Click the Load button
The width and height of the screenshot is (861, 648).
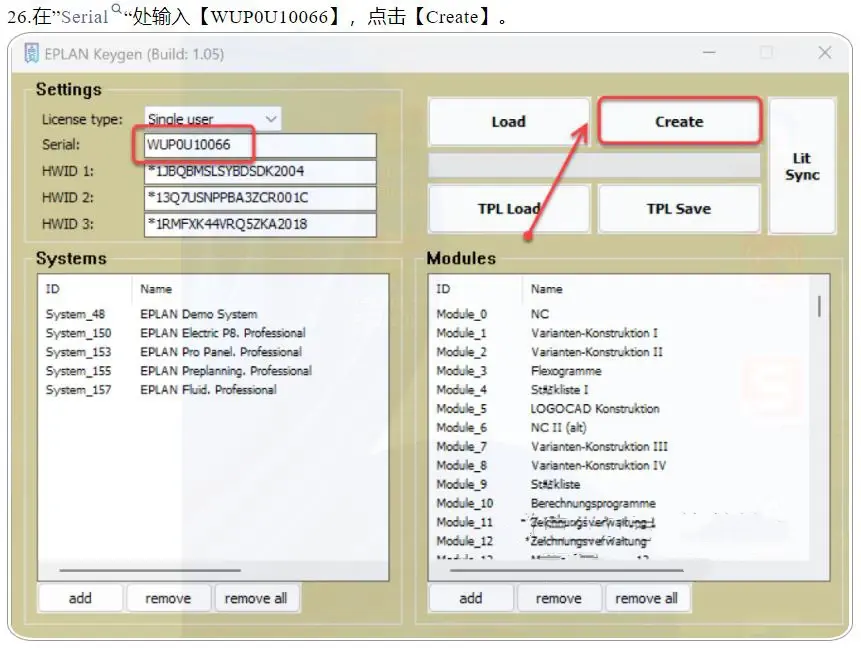coord(508,121)
